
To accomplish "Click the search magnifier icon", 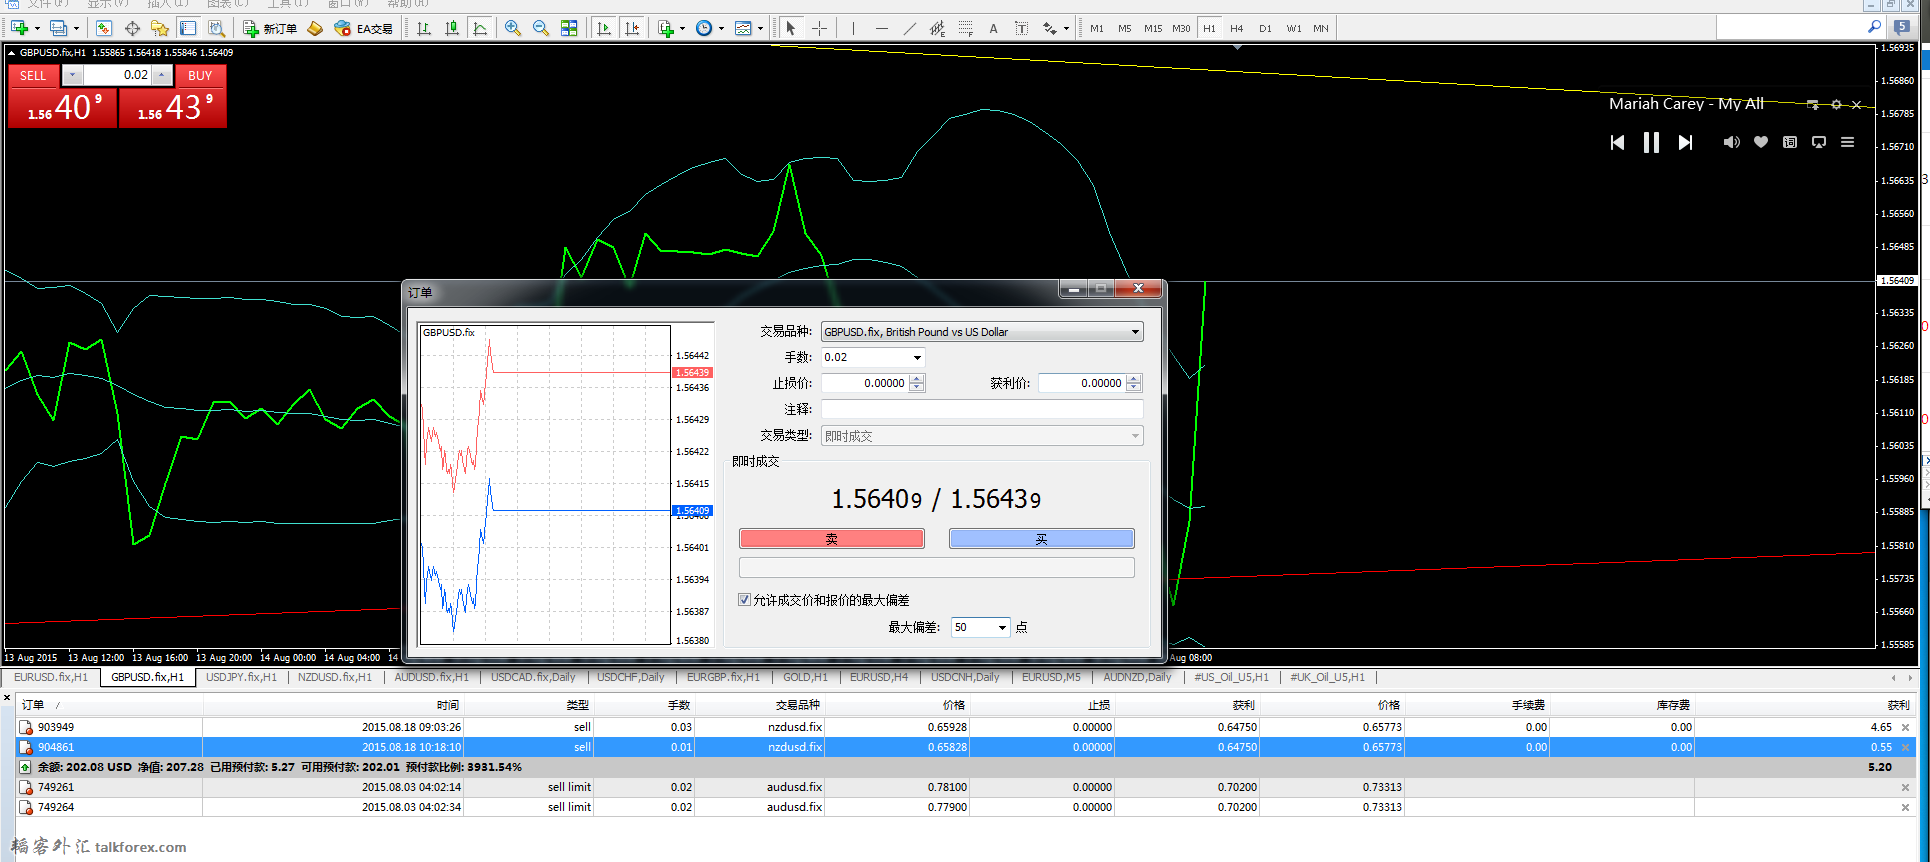I will [1874, 27].
